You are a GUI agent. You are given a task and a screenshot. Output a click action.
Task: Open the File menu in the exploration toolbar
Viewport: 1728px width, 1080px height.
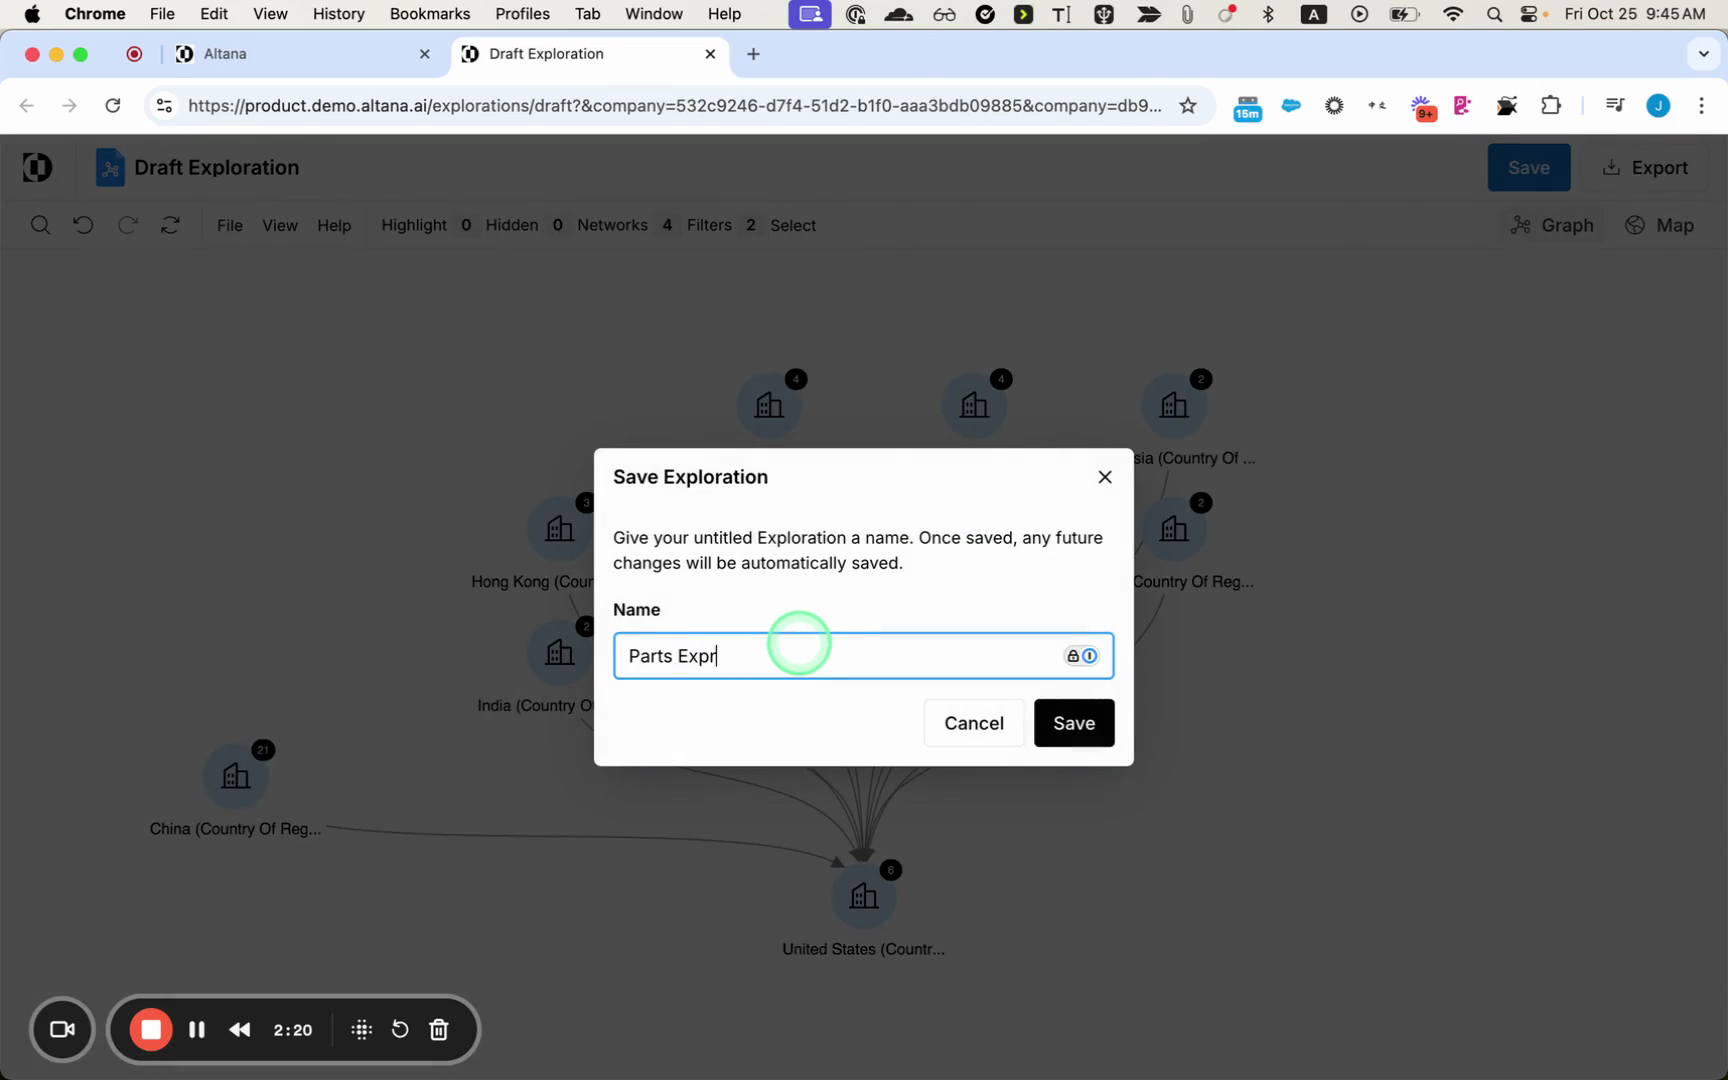coord(229,225)
